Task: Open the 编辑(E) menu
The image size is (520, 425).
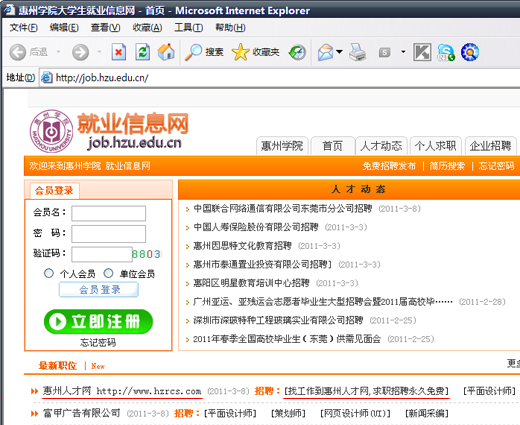Action: [64, 27]
